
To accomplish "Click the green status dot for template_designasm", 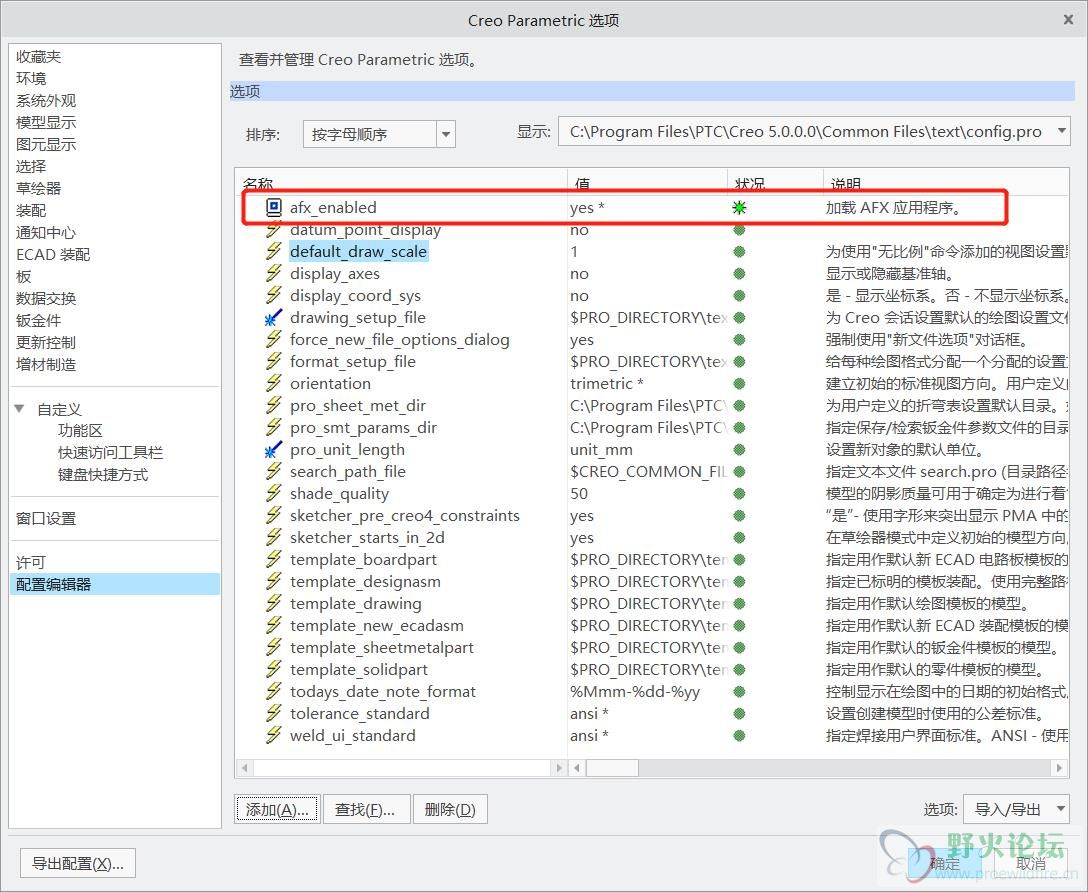I will [x=740, y=581].
